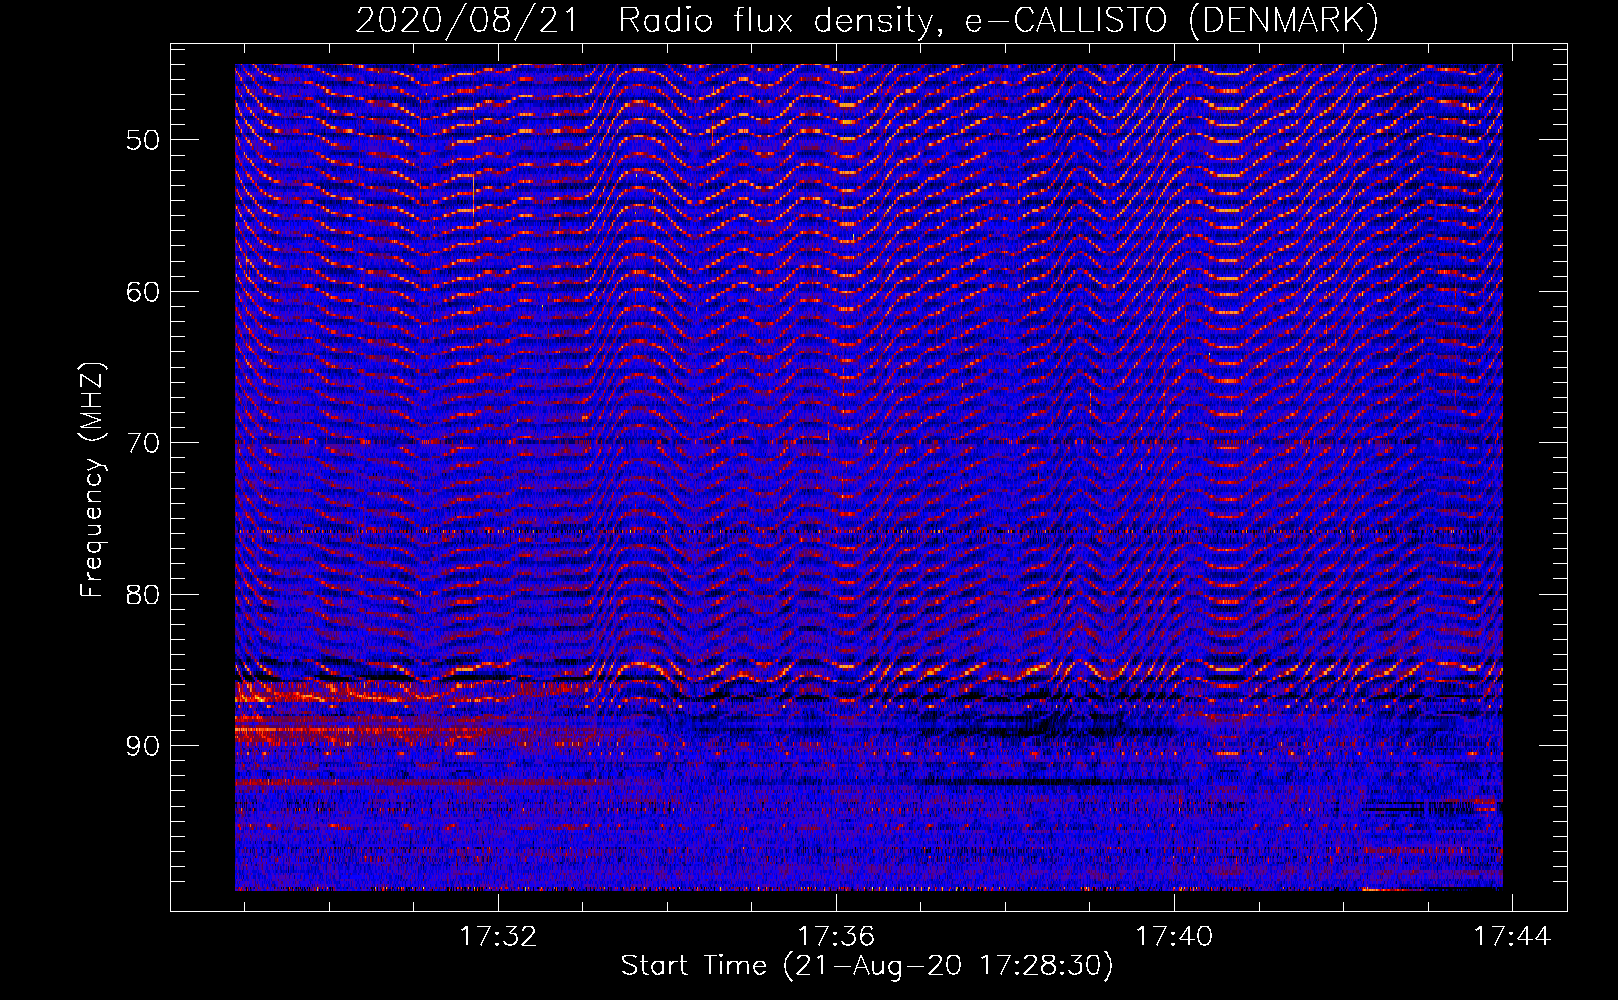1618x1000 pixels.
Task: Click the 17:40 time tick label
Action: 1174,936
